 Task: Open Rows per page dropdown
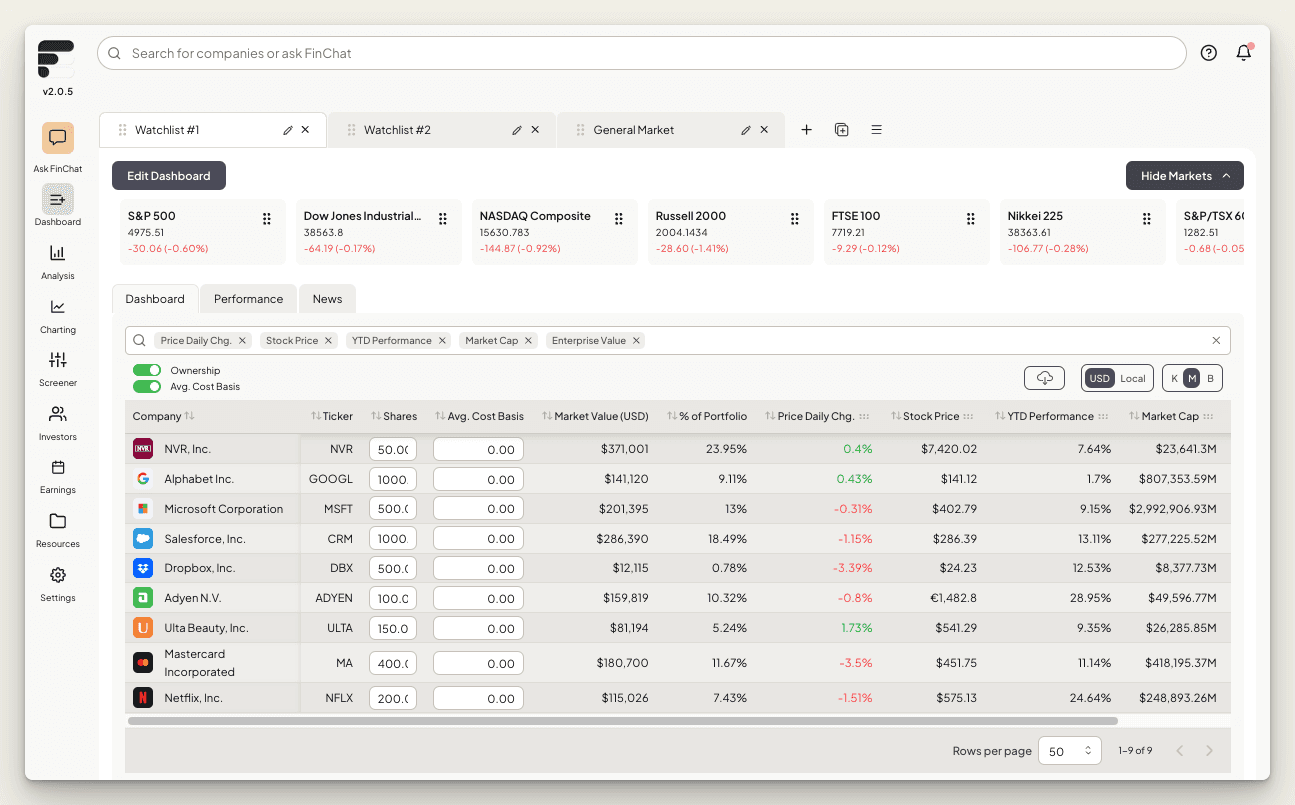1069,751
